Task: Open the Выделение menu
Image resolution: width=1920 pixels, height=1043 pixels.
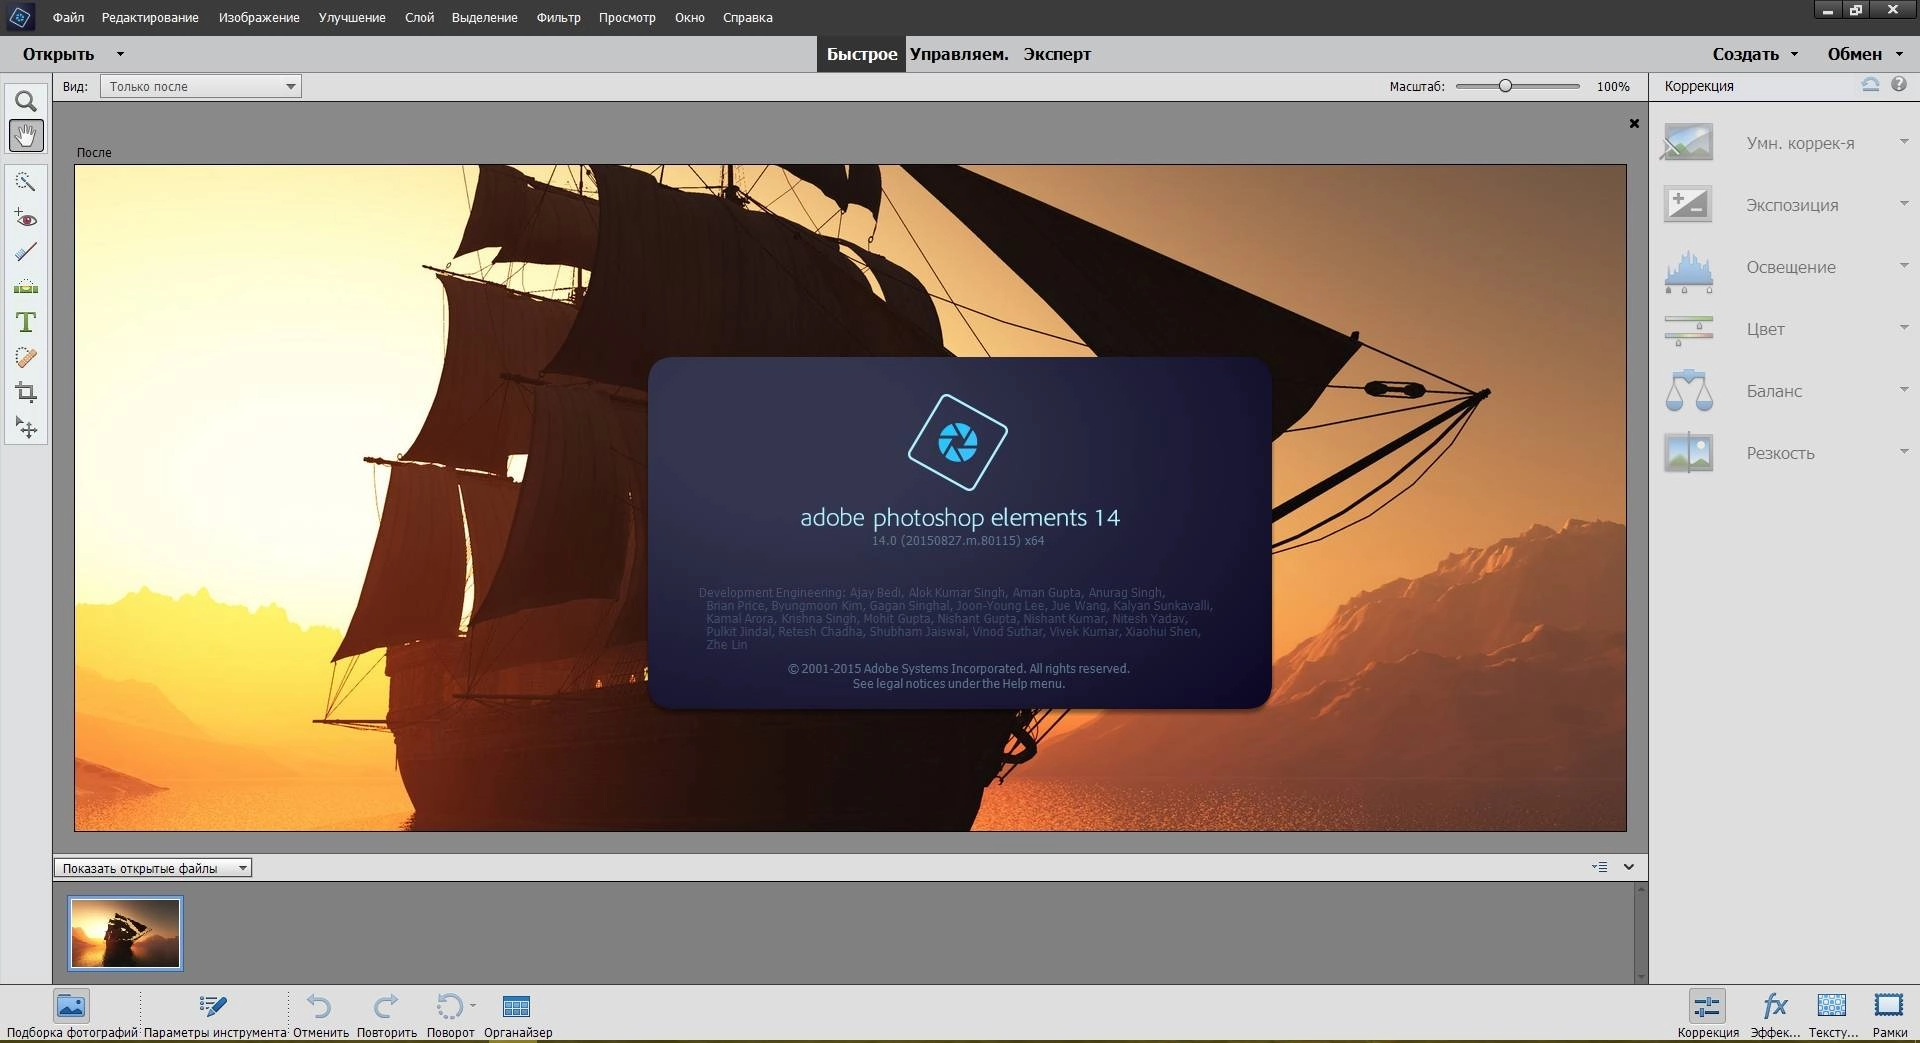Action: pos(484,17)
